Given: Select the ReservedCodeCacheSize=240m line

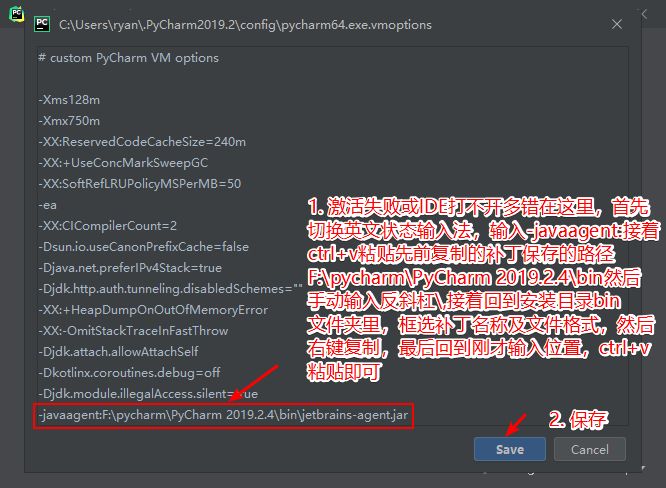Looking at the screenshot, I should coord(142,142).
